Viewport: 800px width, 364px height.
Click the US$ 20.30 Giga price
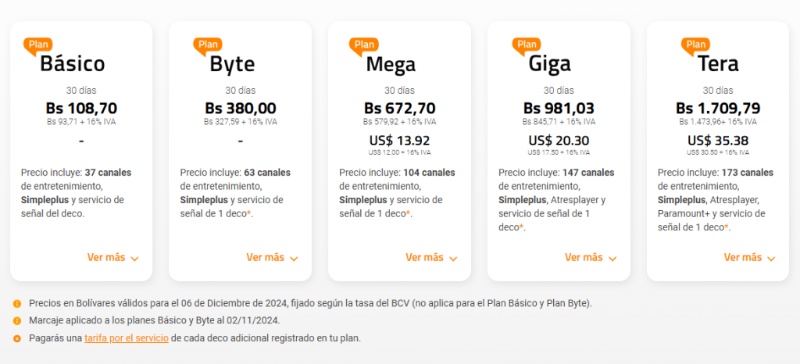pos(559,140)
